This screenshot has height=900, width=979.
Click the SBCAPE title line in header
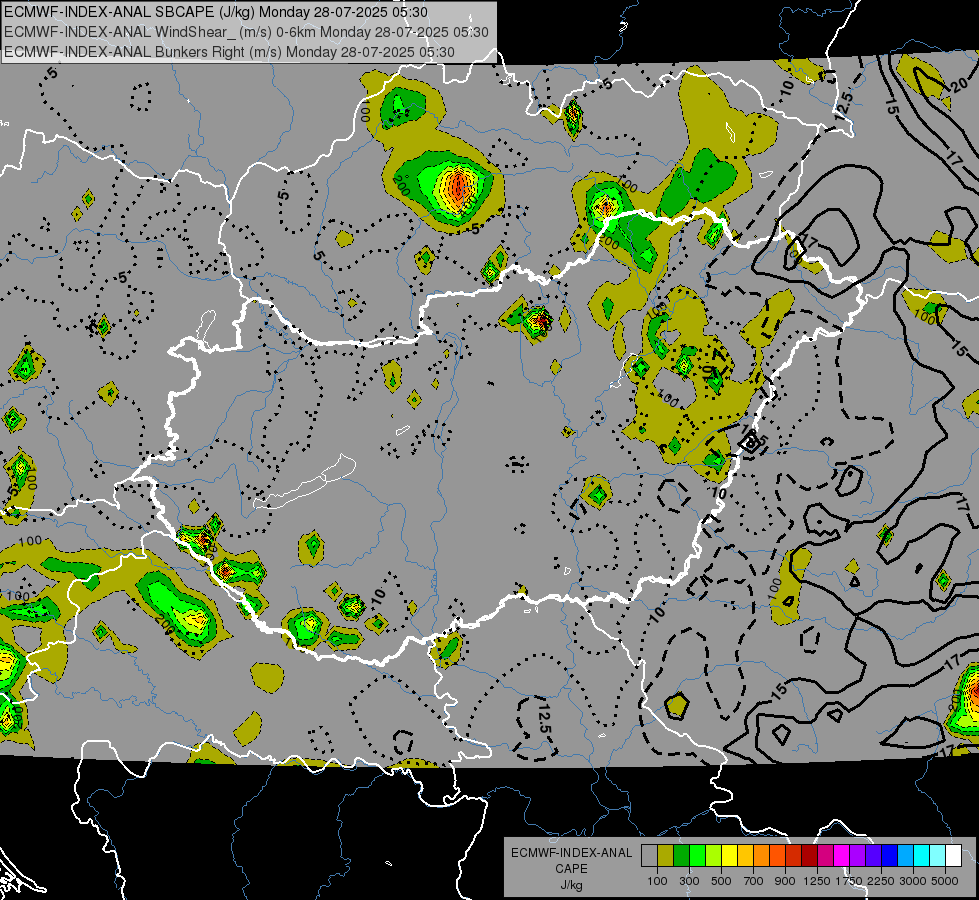tap(215, 12)
